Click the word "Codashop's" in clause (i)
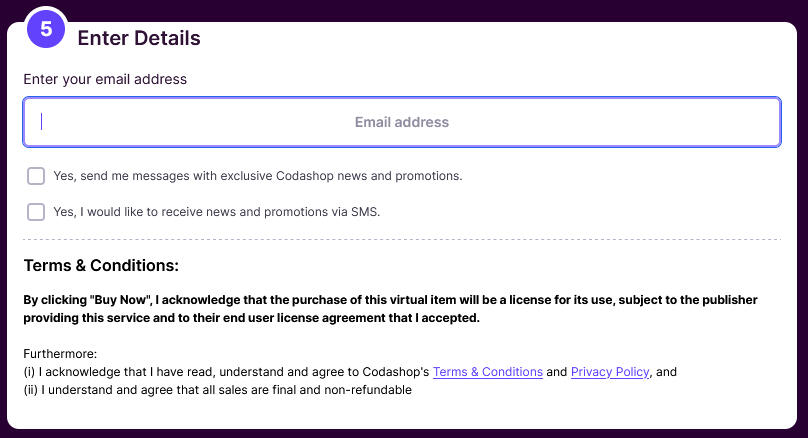 pyautogui.click(x=398, y=372)
